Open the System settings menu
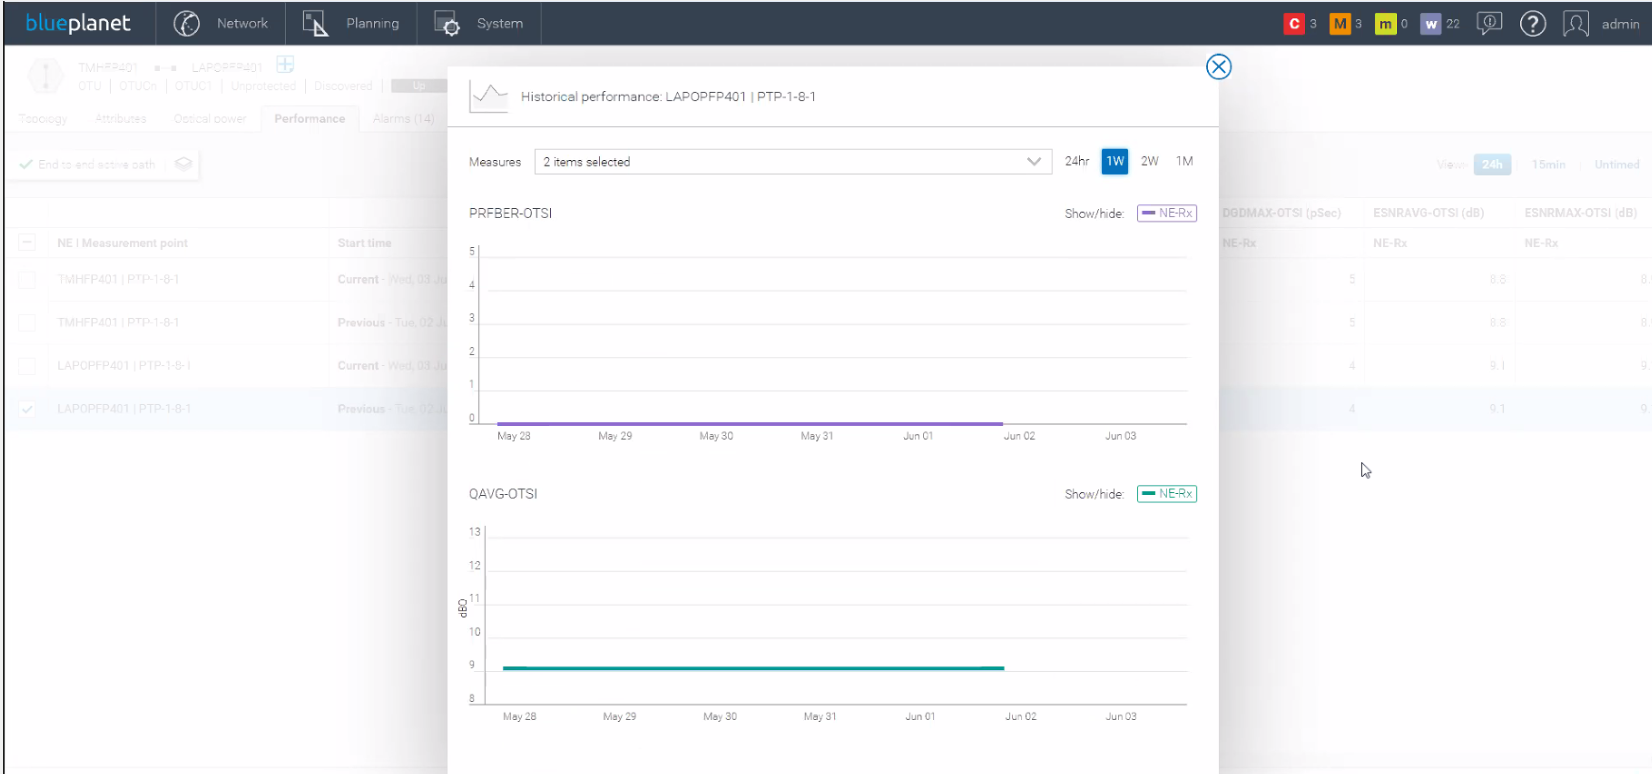1652x774 pixels. pos(479,23)
